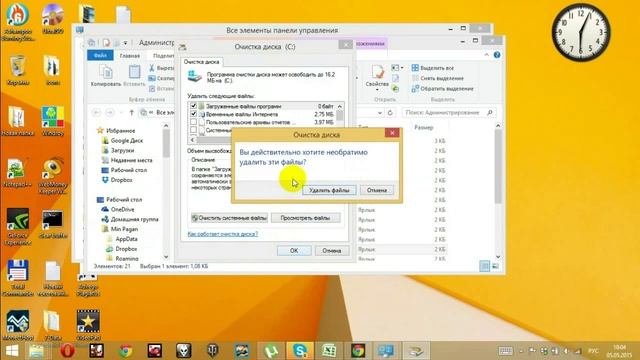Click OK in the Disk Cleanup window
The width and height of the screenshot is (640, 360).
click(294, 251)
